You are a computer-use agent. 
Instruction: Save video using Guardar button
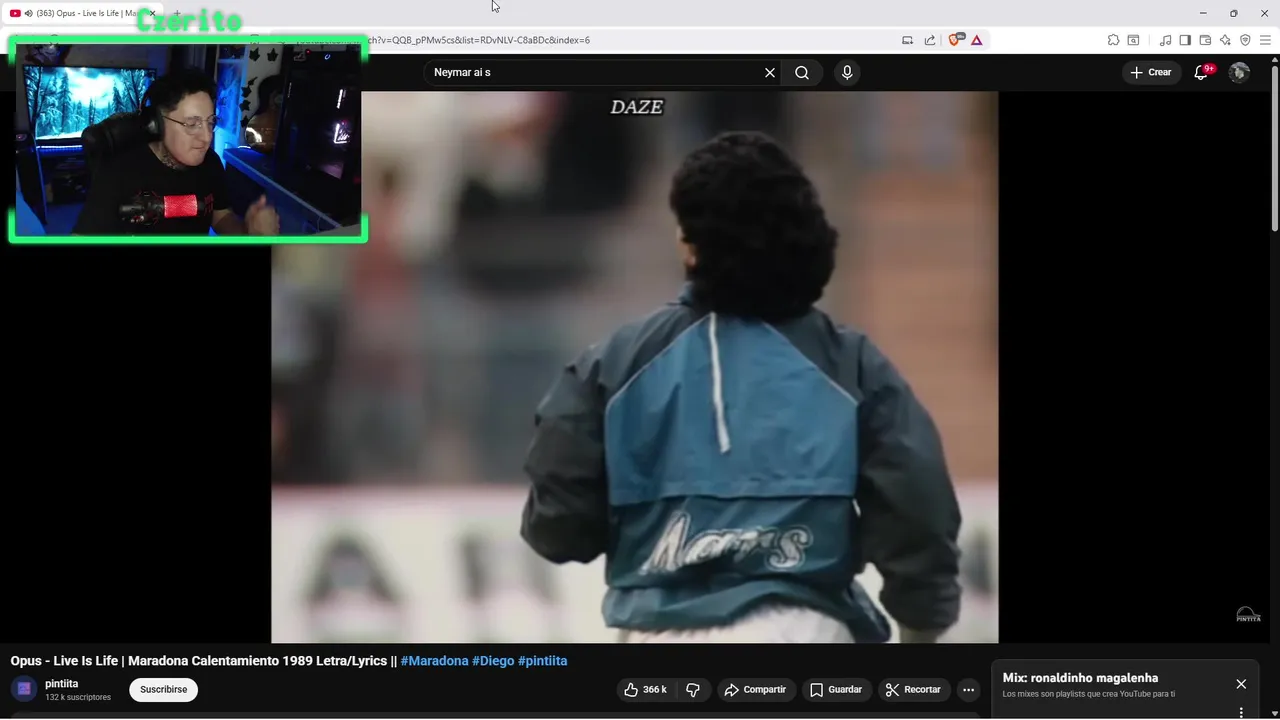click(836, 690)
